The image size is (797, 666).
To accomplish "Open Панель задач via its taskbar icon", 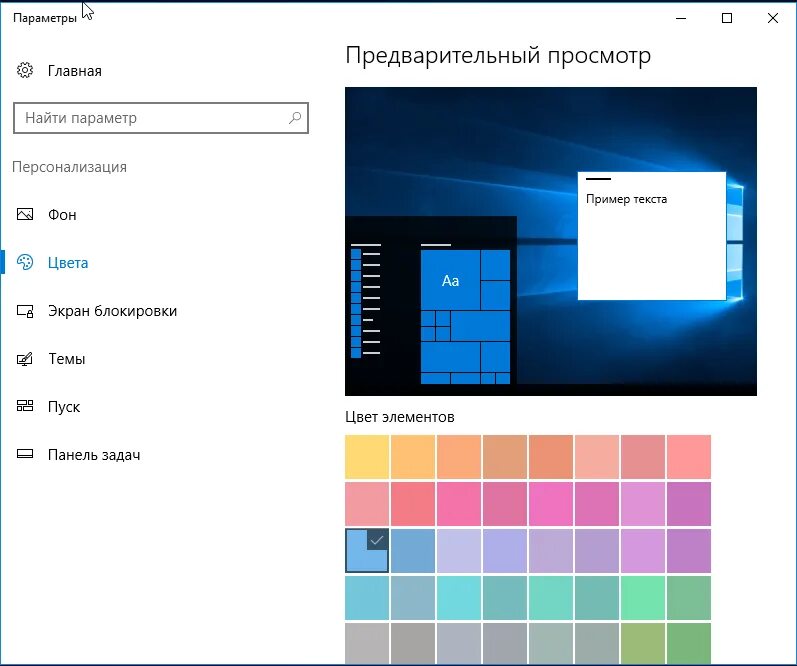I will pos(25,454).
